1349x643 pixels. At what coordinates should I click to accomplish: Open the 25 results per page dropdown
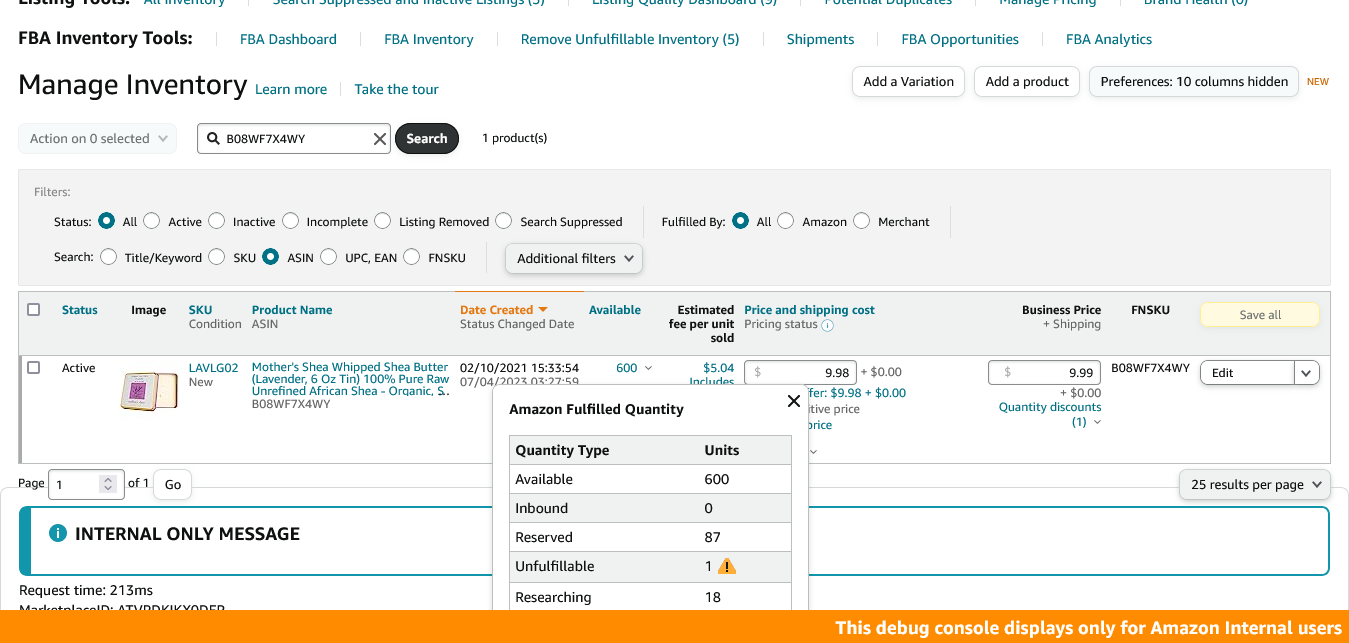(1255, 484)
